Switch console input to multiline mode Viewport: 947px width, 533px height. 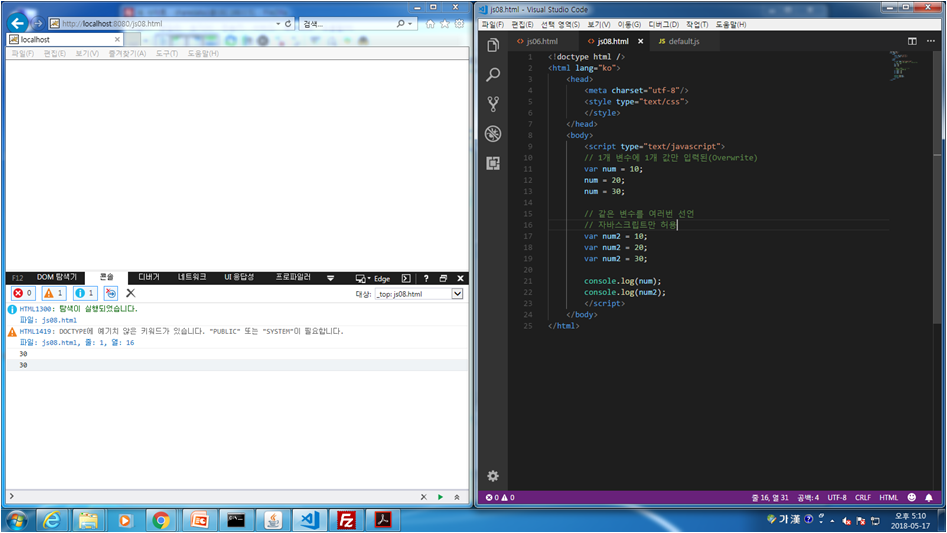(457, 497)
